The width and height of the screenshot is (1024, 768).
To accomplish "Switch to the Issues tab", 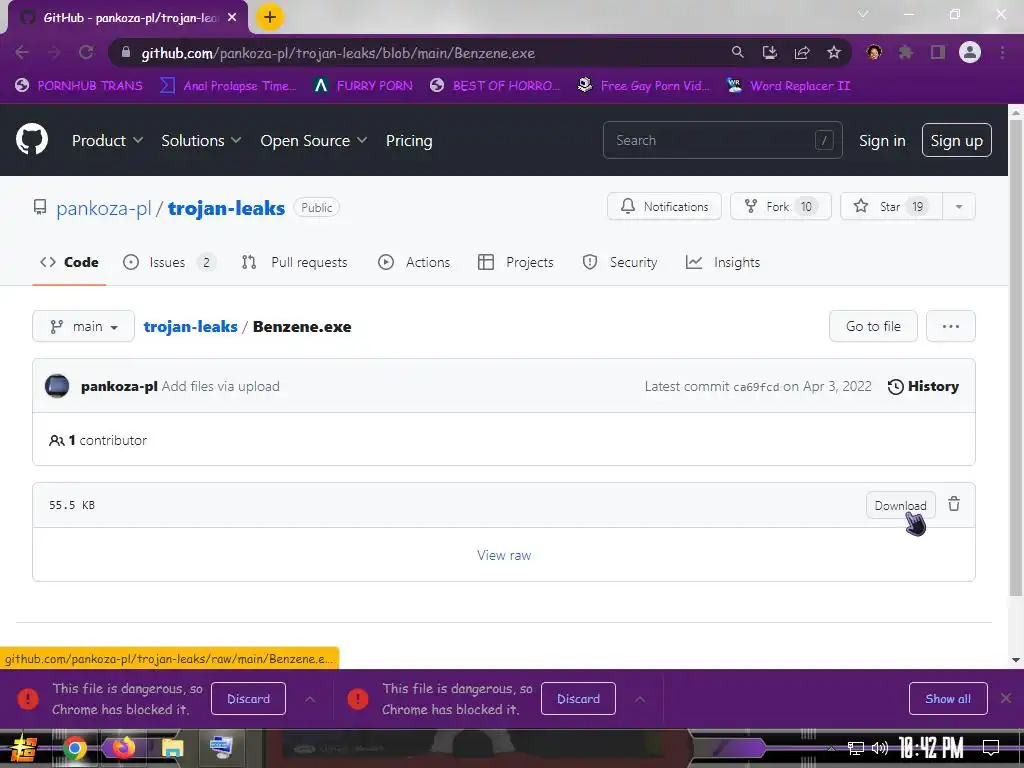I will click(x=168, y=262).
